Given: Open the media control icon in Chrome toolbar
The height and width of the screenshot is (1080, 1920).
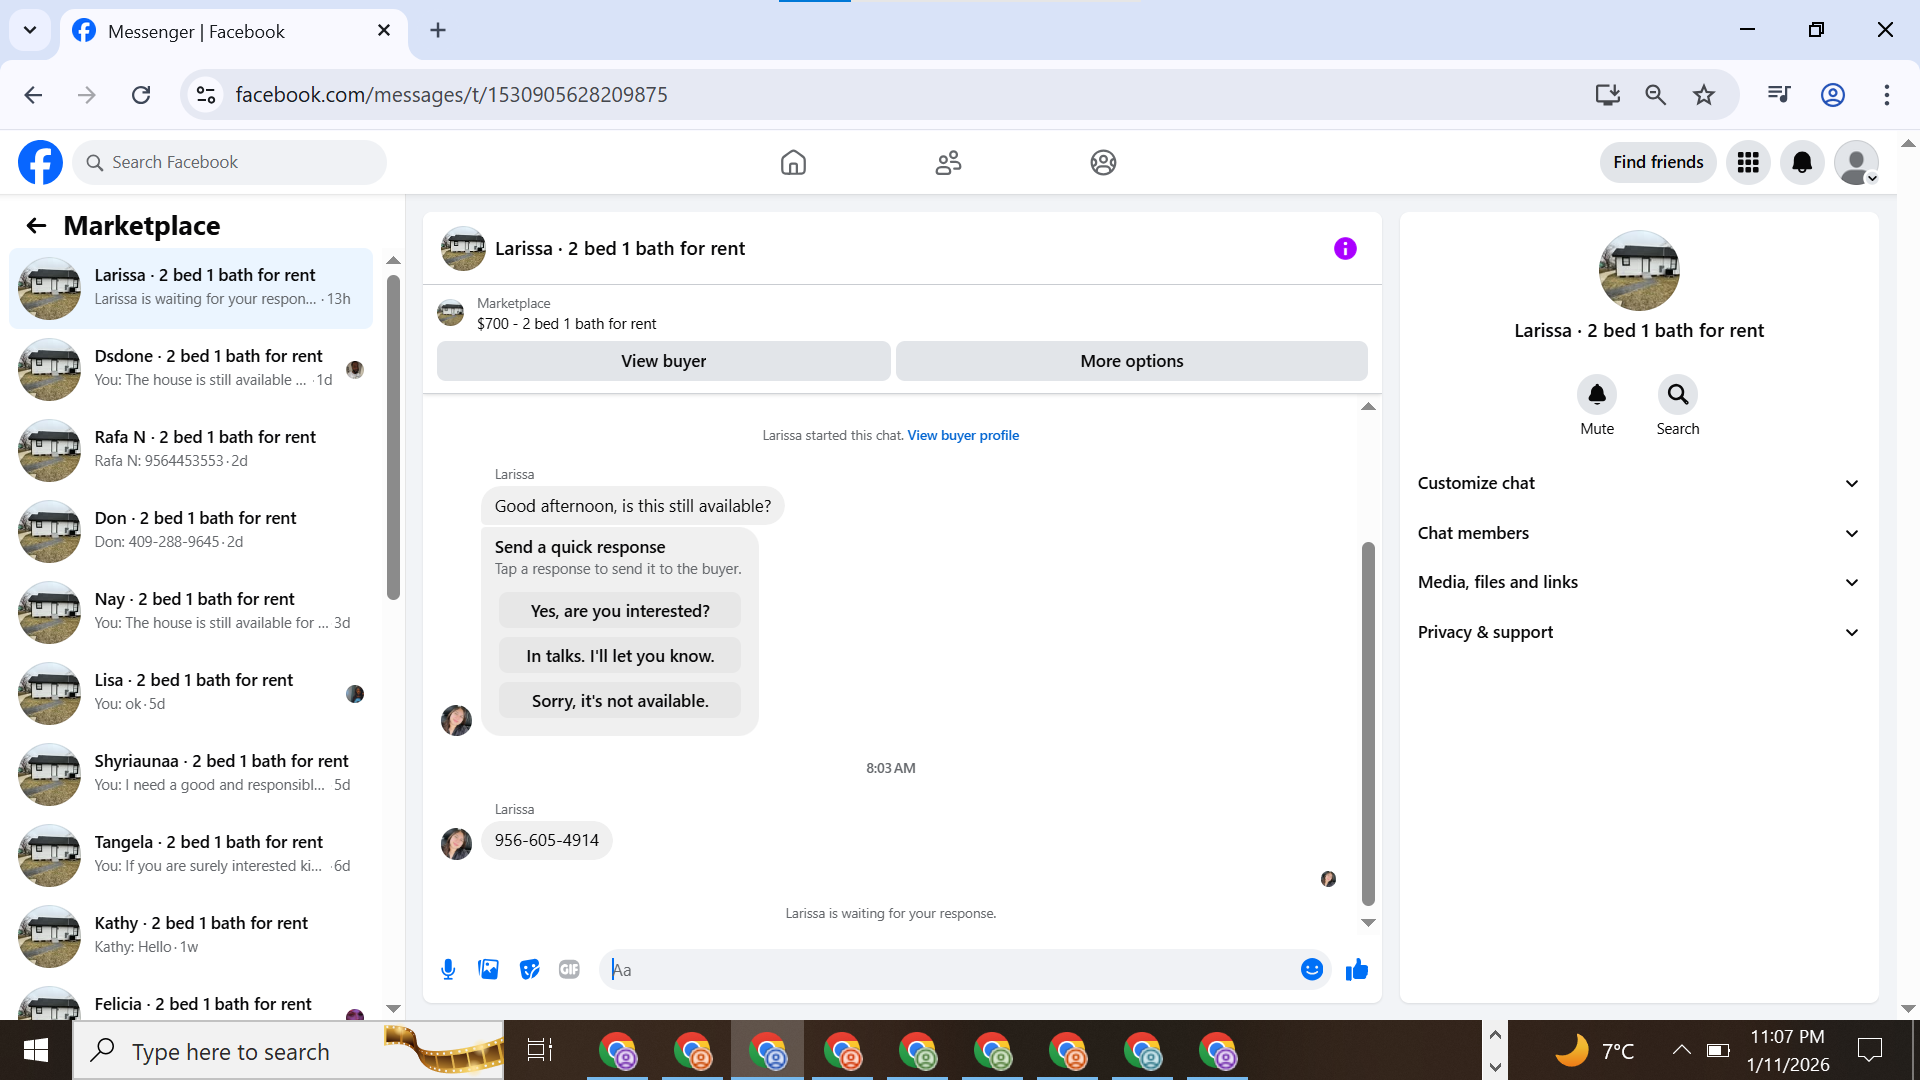Looking at the screenshot, I should 1779,95.
